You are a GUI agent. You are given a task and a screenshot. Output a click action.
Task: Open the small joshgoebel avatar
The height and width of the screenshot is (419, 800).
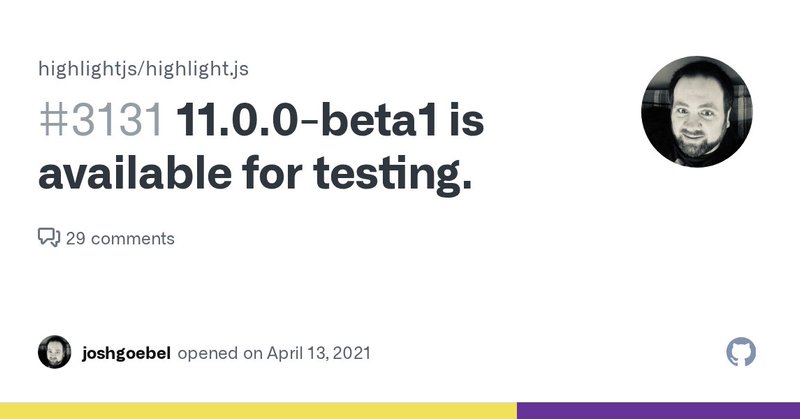click(55, 352)
